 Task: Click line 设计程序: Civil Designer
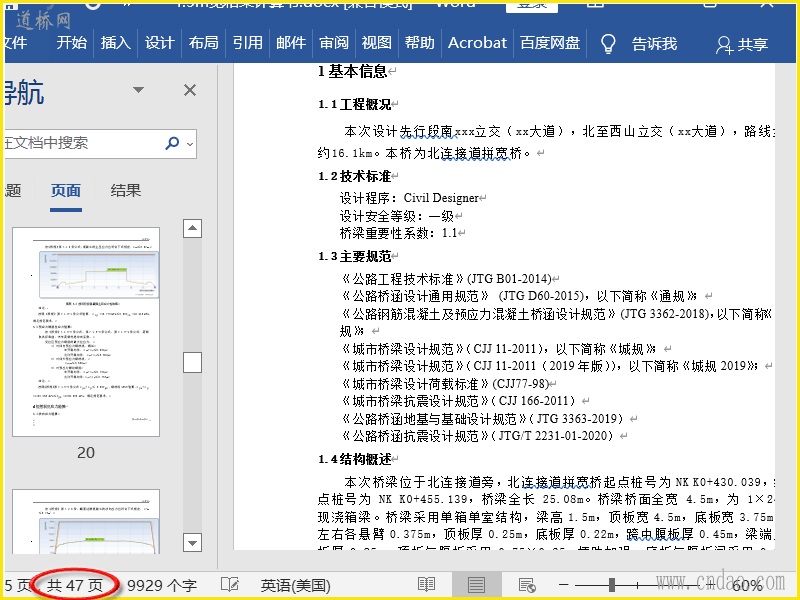(410, 198)
